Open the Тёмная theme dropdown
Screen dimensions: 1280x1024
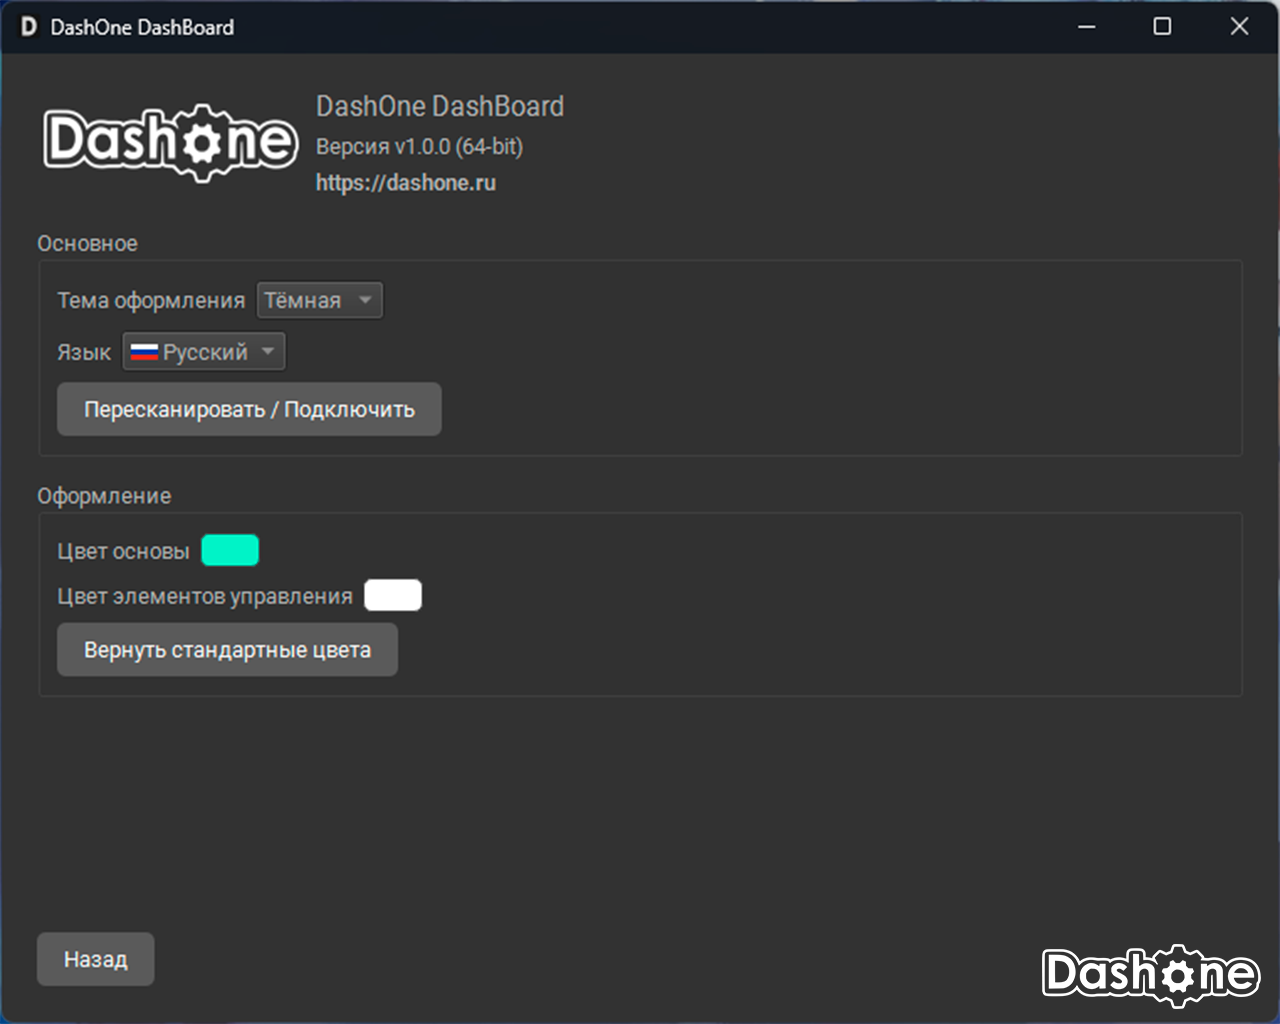pos(319,300)
